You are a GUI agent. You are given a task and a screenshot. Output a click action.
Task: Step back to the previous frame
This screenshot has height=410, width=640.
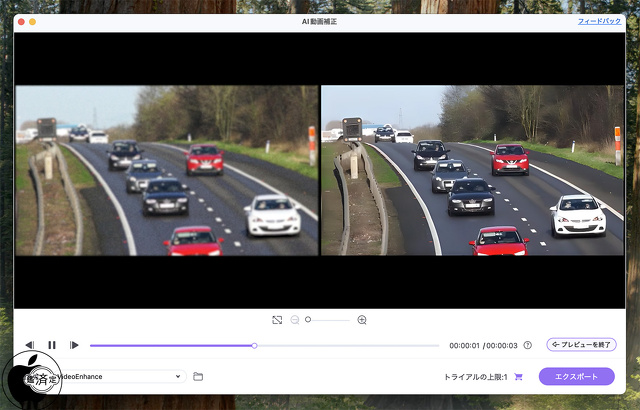coord(30,345)
